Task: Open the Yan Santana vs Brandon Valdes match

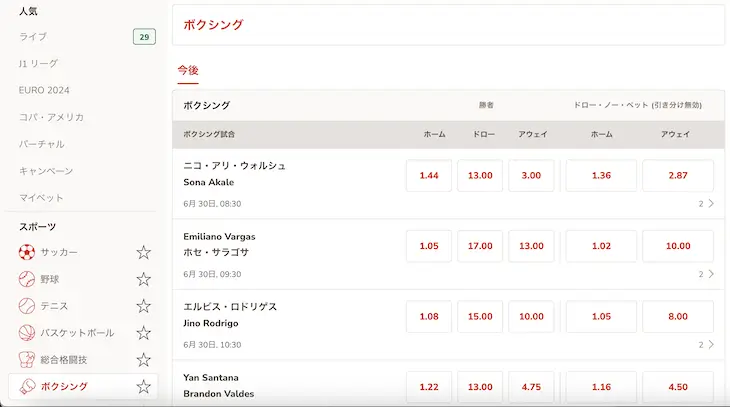Action: tap(218, 386)
